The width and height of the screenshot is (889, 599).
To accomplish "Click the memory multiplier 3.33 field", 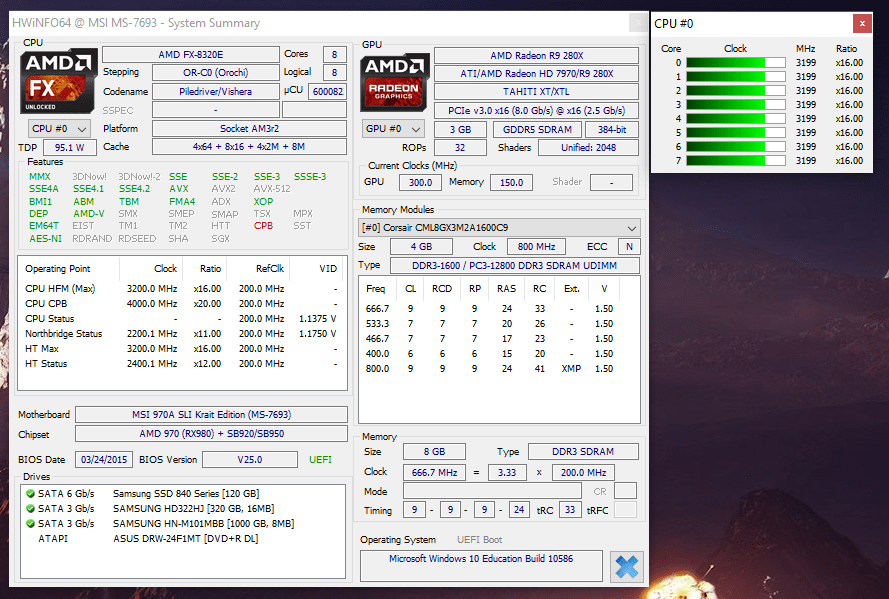I will [x=507, y=473].
